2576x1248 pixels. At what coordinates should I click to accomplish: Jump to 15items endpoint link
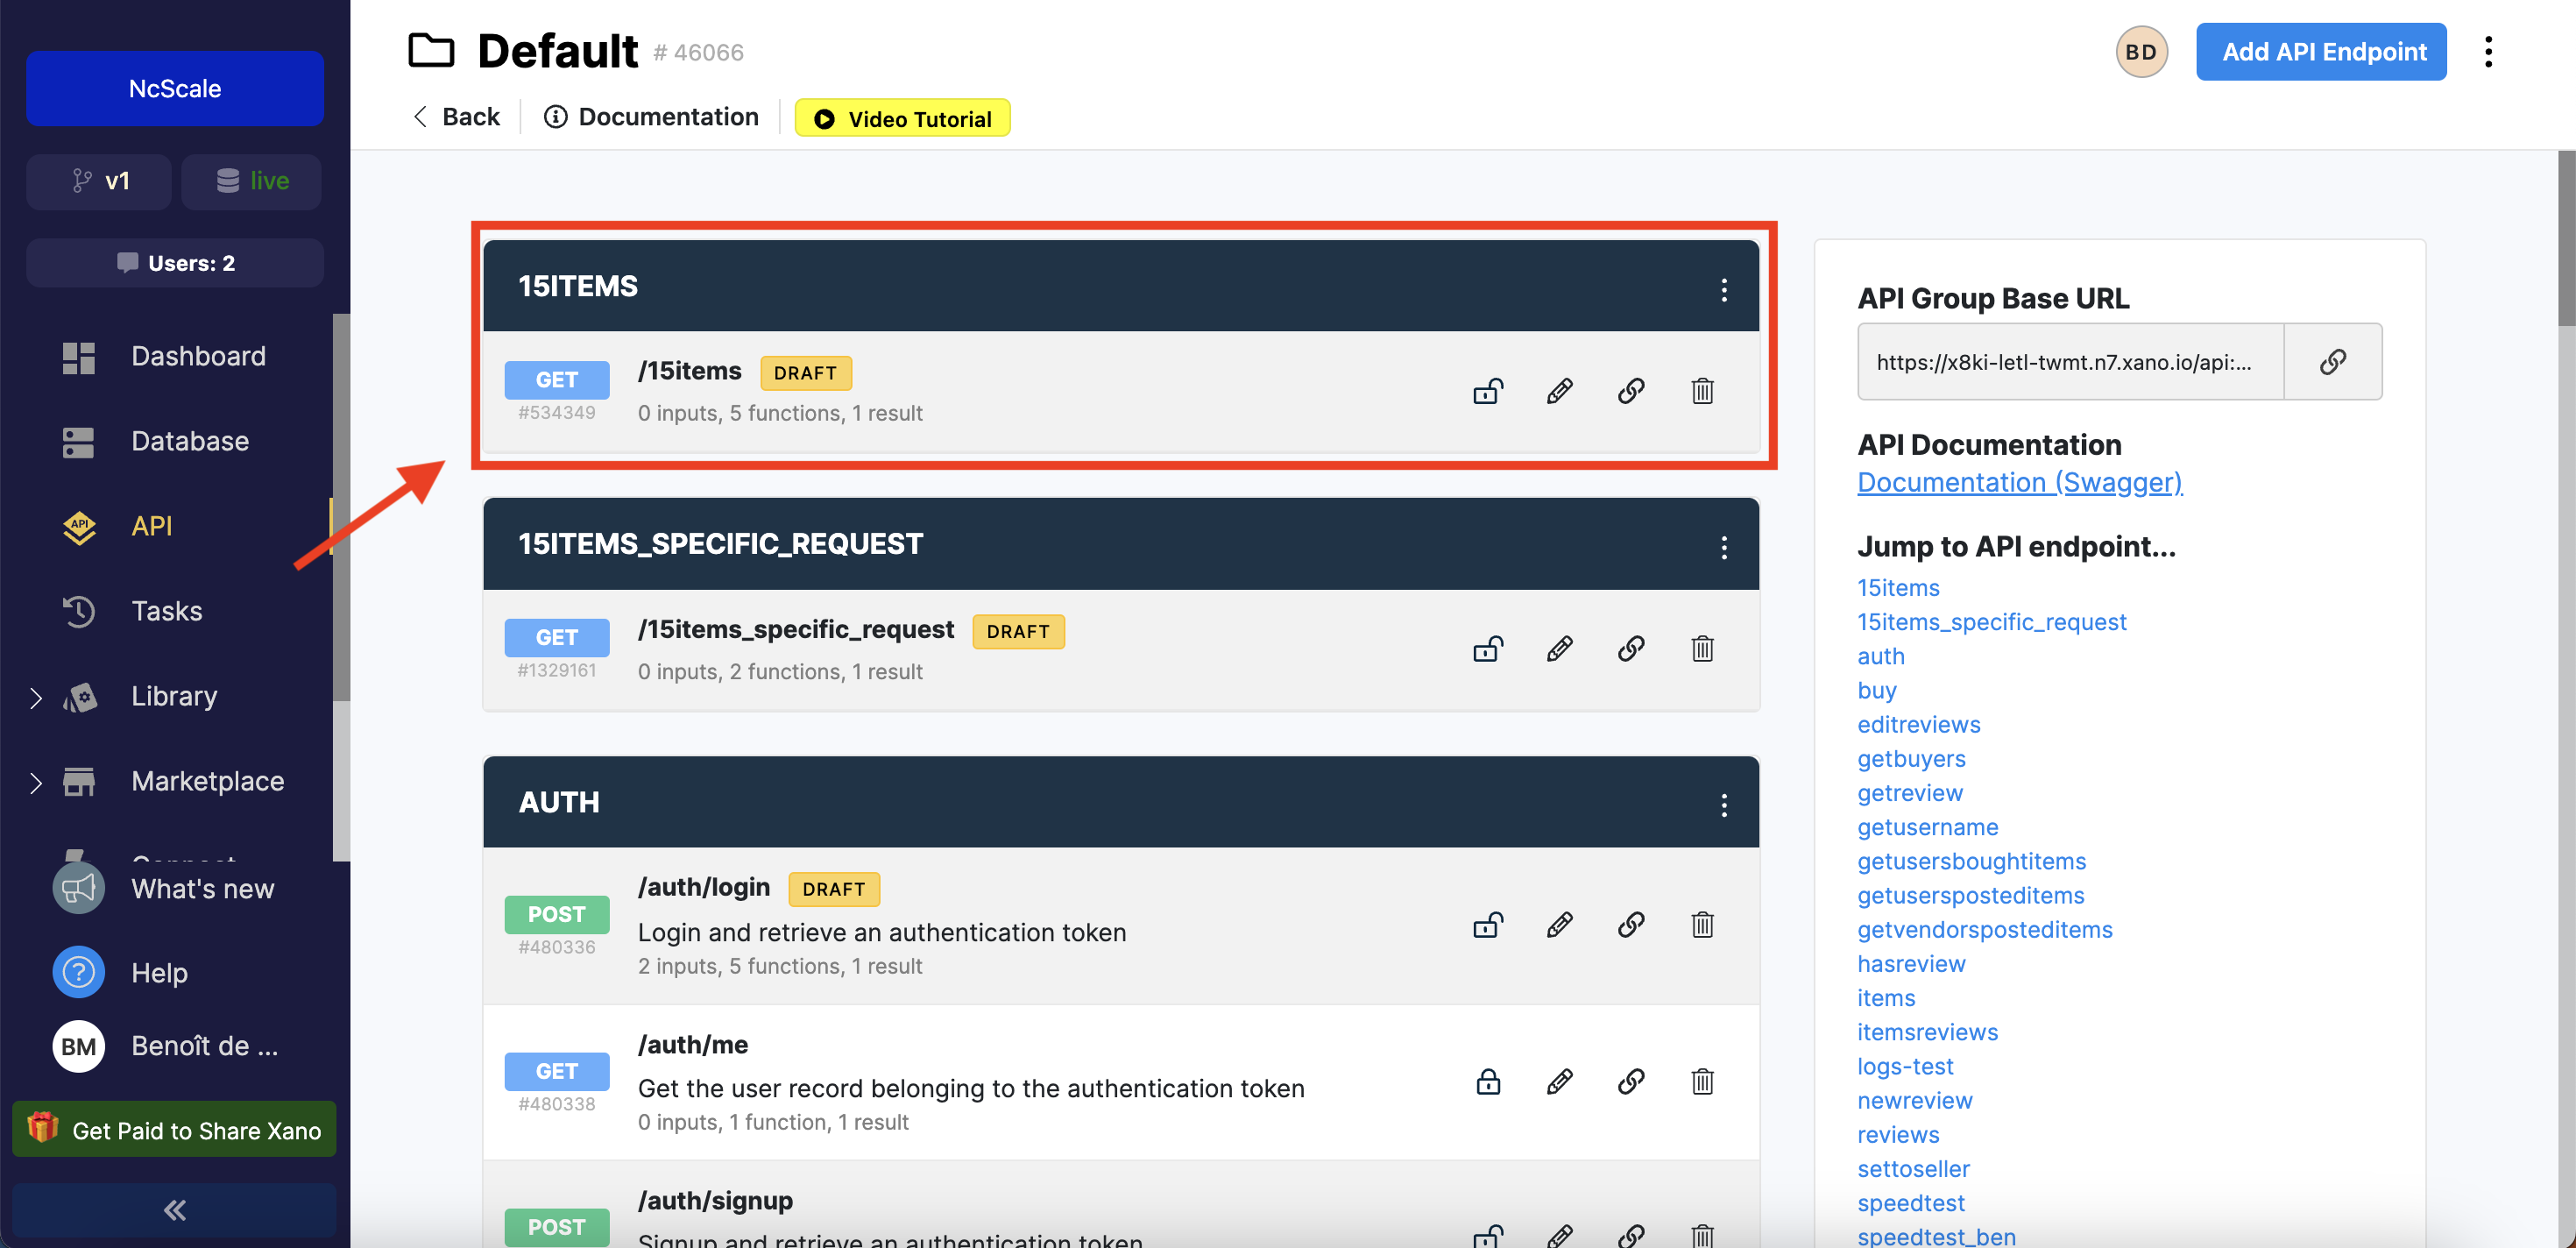click(x=1898, y=589)
